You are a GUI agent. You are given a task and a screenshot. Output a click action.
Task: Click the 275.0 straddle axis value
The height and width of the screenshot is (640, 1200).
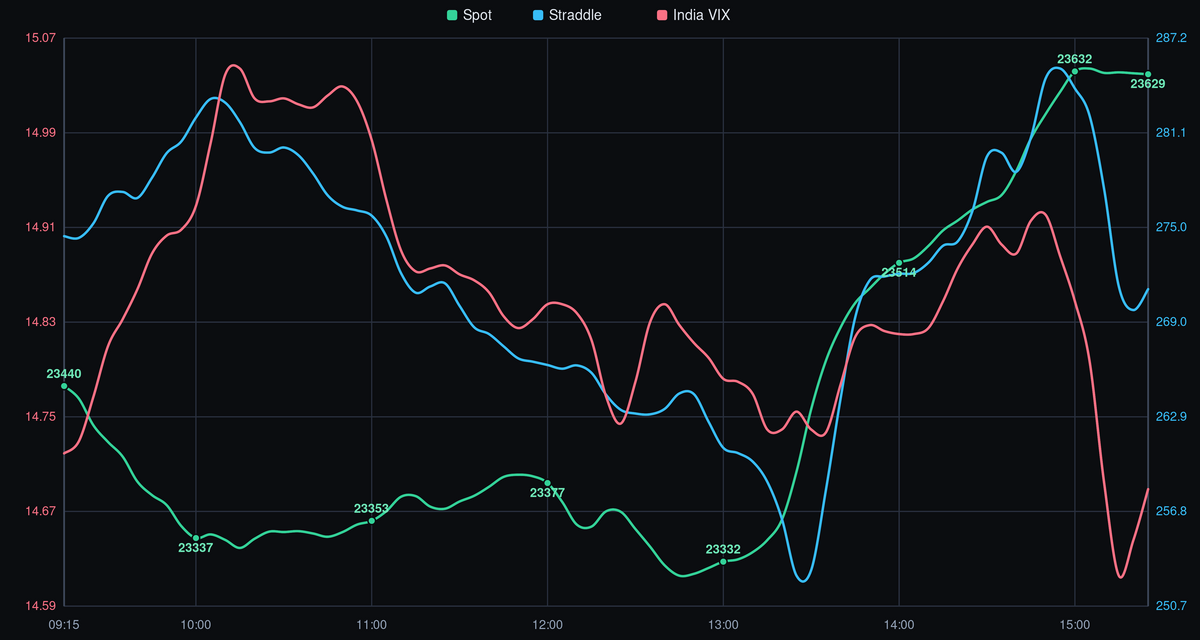pyautogui.click(x=1171, y=227)
